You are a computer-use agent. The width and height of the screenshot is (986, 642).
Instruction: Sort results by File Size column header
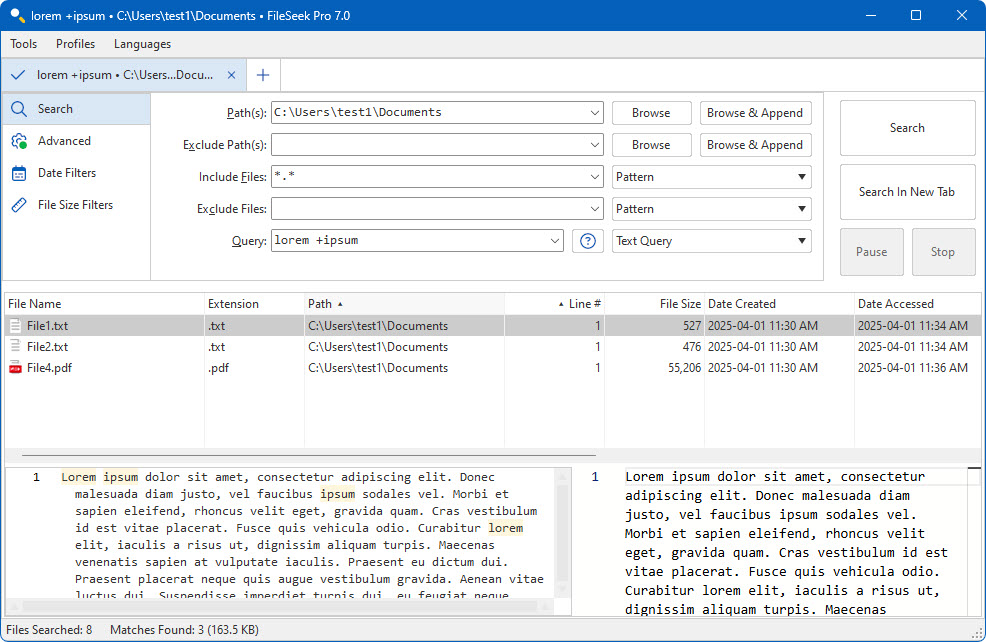679,304
